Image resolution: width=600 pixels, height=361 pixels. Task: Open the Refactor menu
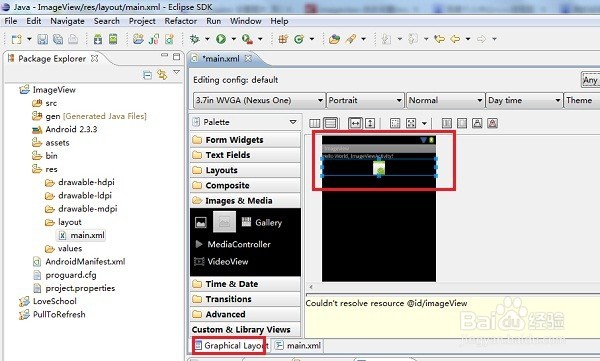click(181, 21)
